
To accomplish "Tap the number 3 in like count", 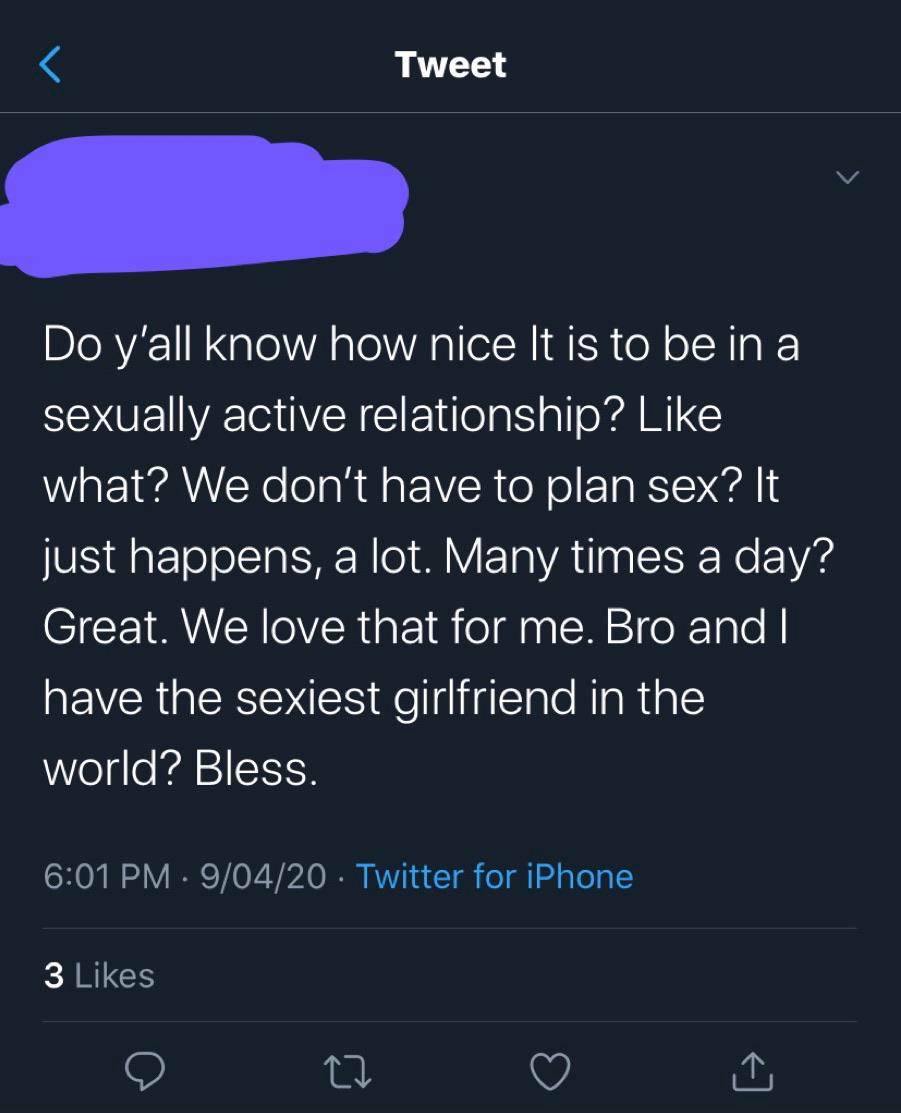I will click(53, 975).
